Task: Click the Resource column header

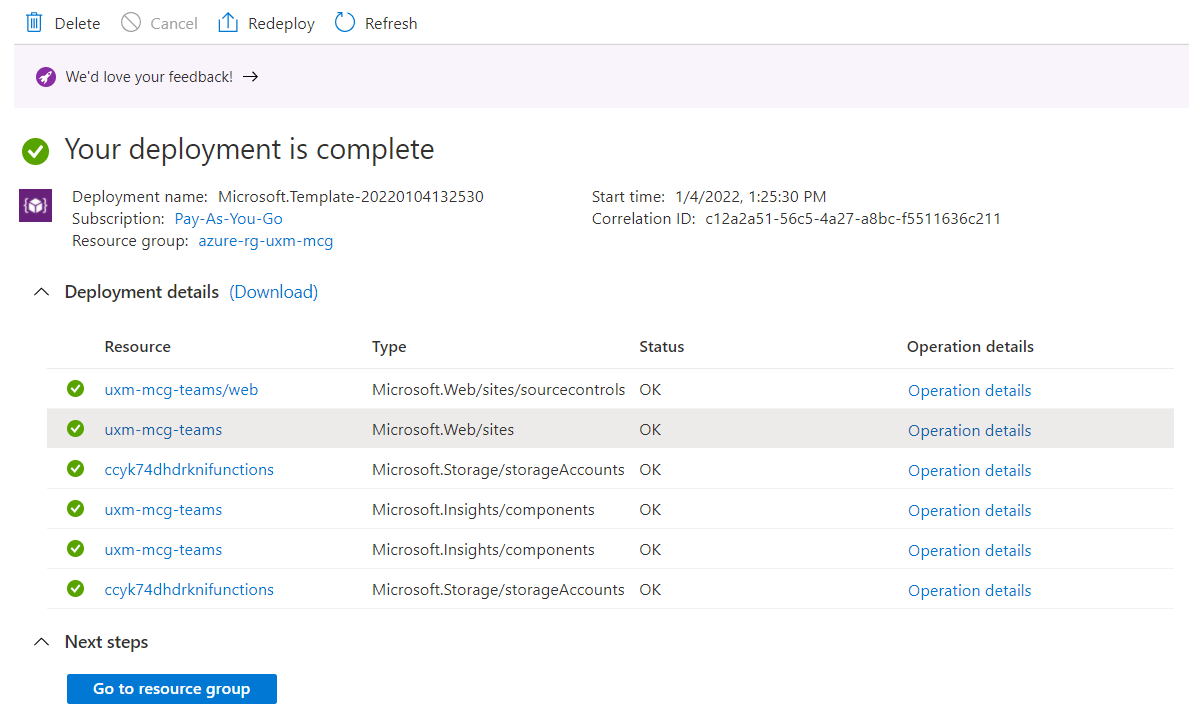Action: coord(137,346)
